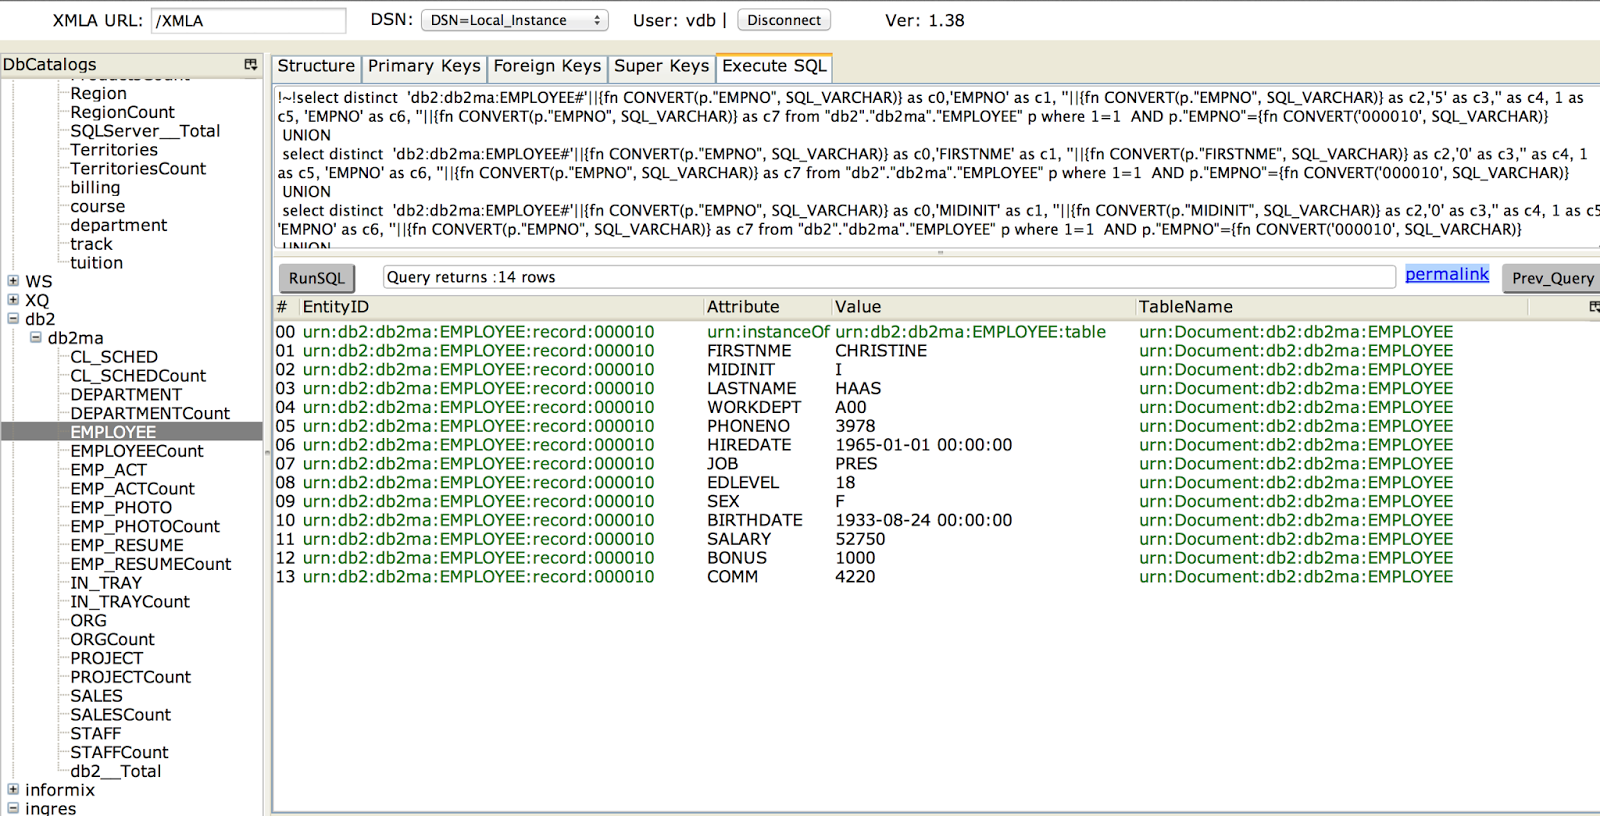Select the Execute SQL tab

tap(774, 66)
